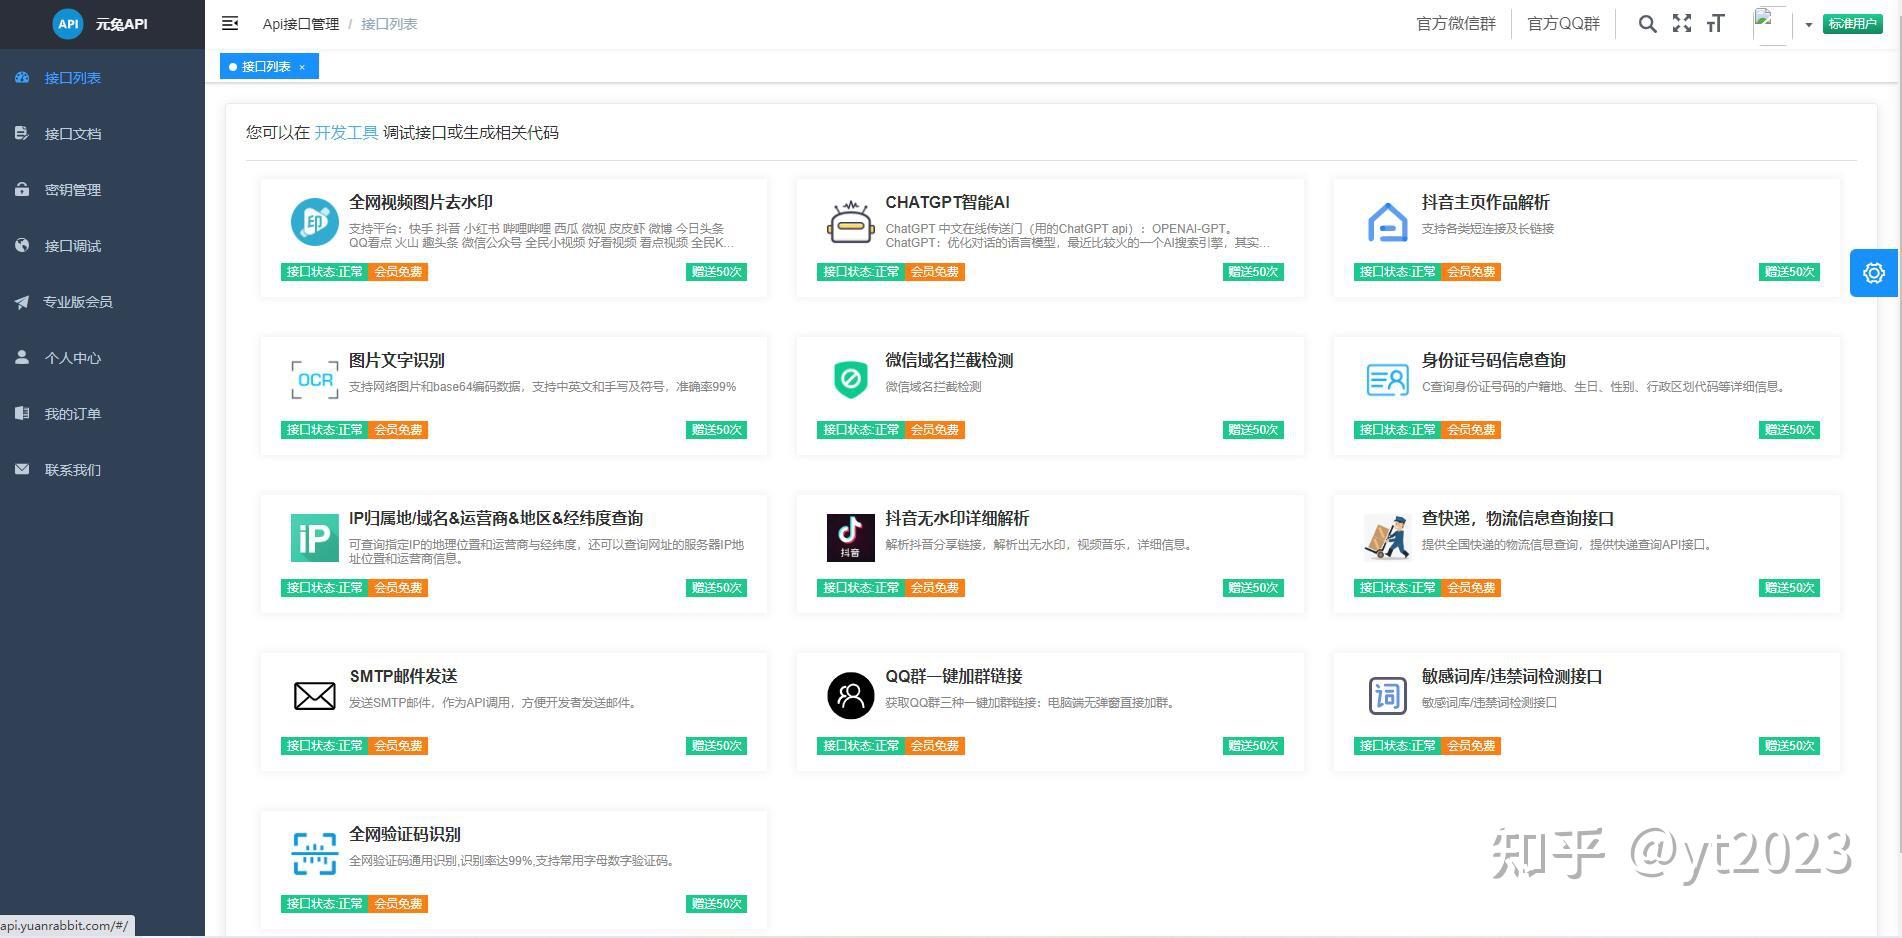Viewport: 1902px width, 938px height.
Task: Click the 全网视频图片去水印 watermark icon
Action: click(314, 222)
